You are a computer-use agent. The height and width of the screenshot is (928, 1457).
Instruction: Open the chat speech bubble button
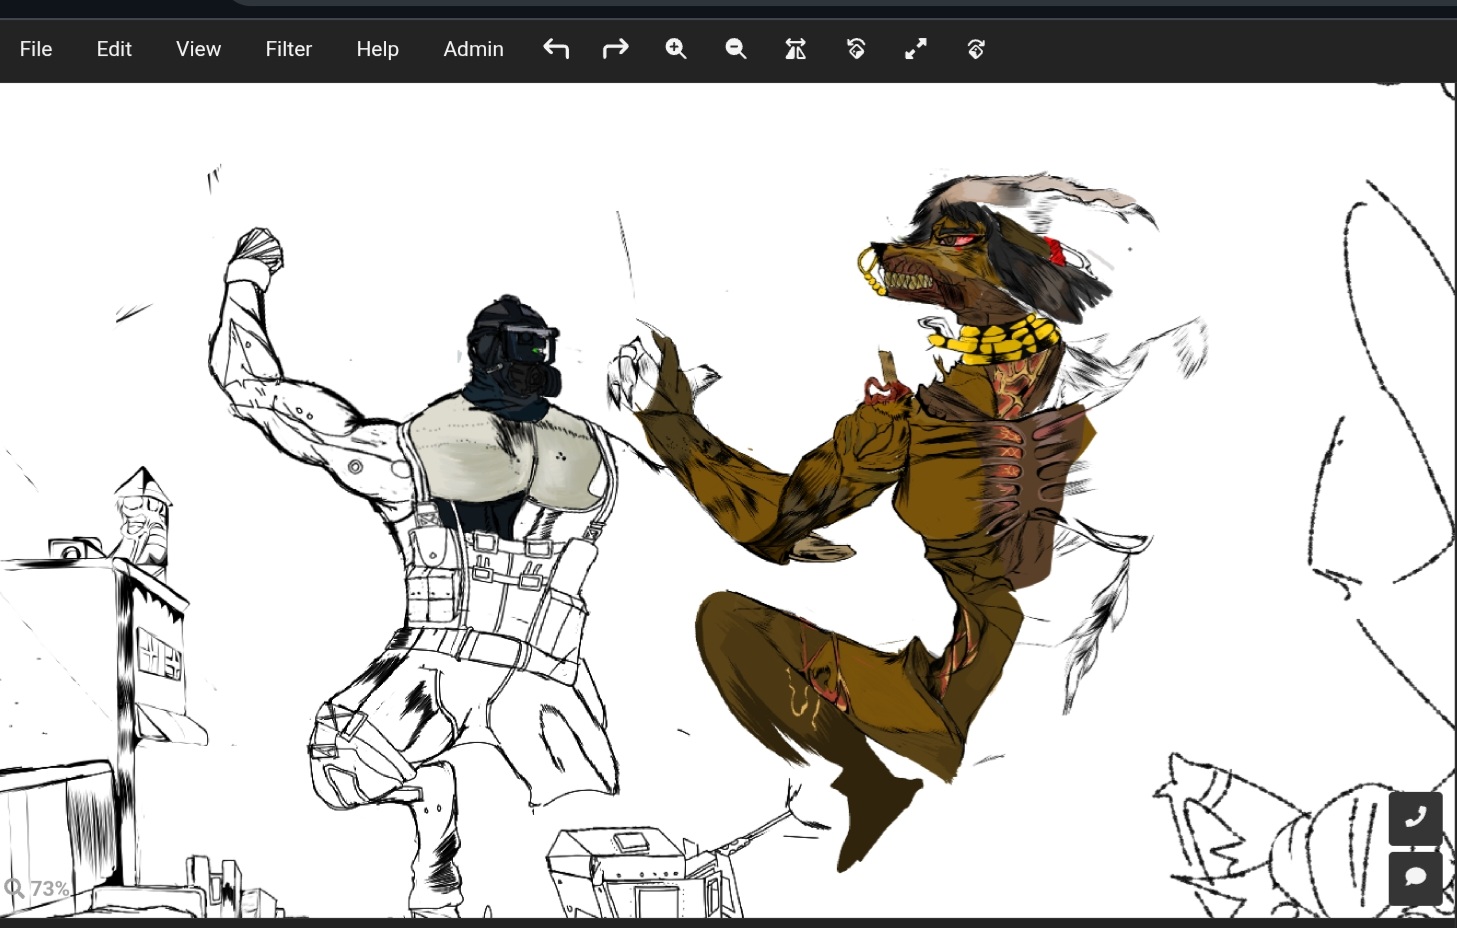pos(1415,878)
